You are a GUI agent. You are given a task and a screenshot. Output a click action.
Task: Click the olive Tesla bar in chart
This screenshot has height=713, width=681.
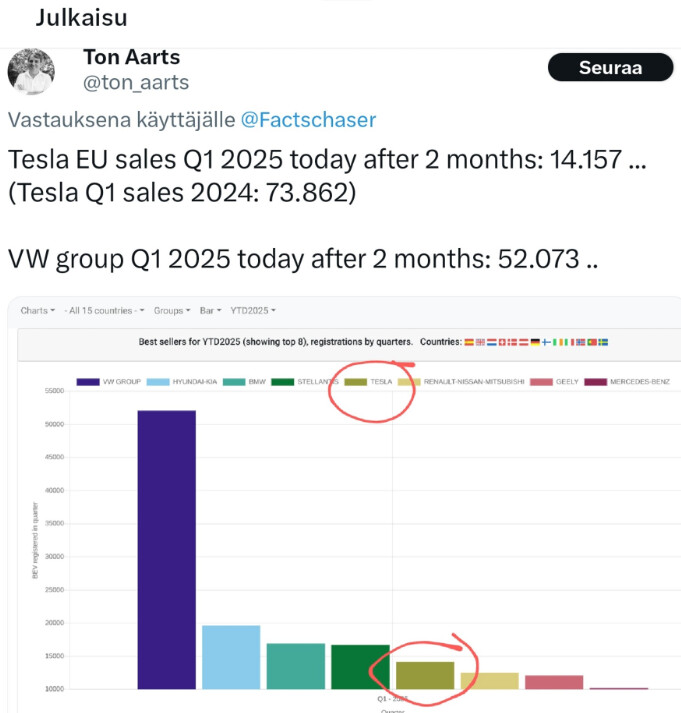coord(425,676)
